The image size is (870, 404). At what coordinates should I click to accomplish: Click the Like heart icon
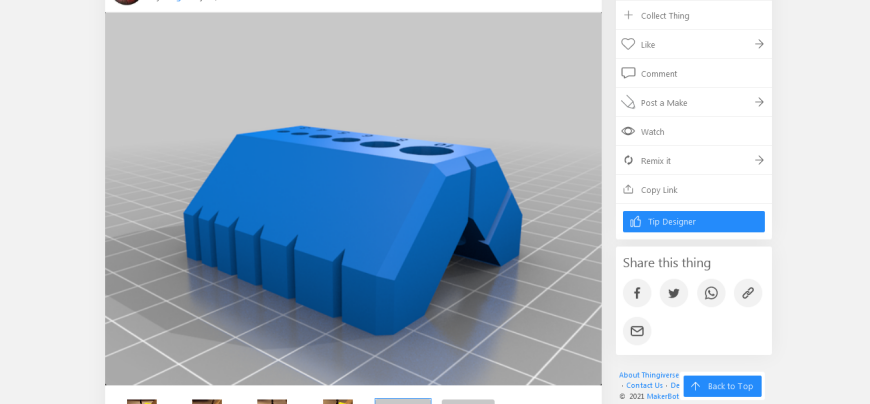click(628, 44)
